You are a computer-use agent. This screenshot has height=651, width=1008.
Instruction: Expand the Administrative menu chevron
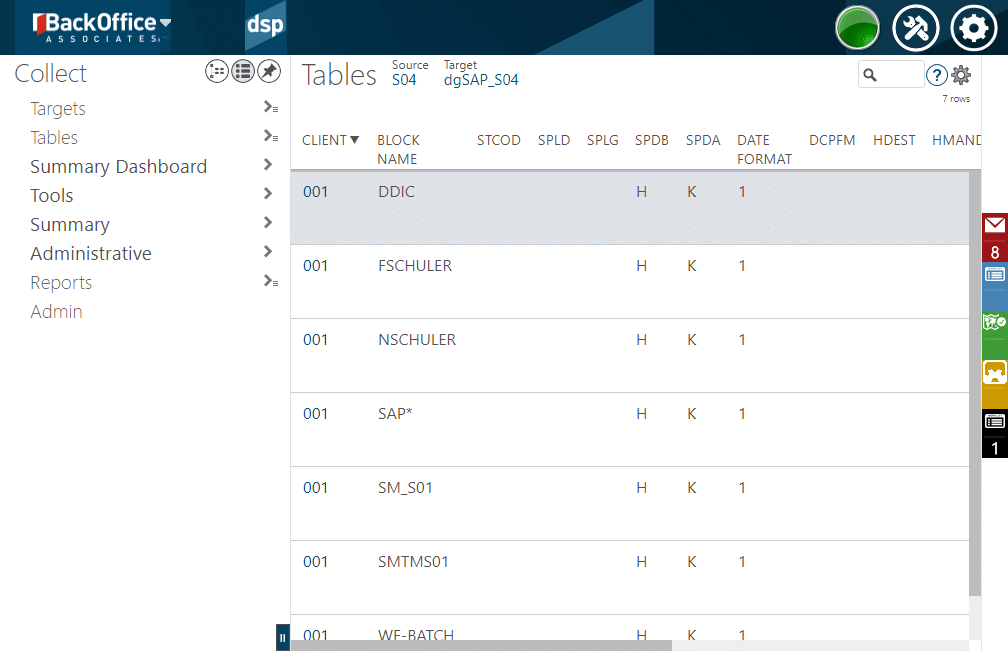pyautogui.click(x=268, y=252)
